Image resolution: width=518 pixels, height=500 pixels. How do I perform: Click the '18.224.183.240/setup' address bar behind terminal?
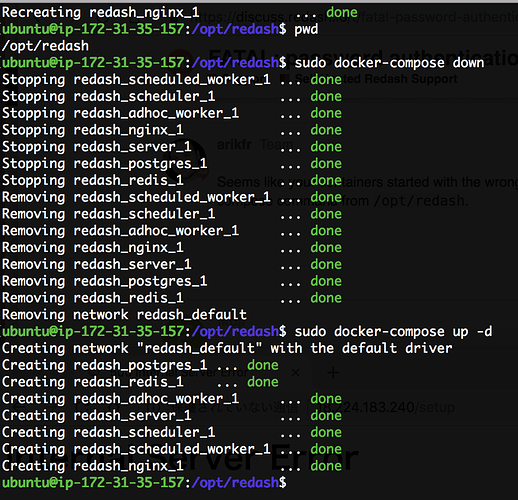pyautogui.click(x=386, y=407)
